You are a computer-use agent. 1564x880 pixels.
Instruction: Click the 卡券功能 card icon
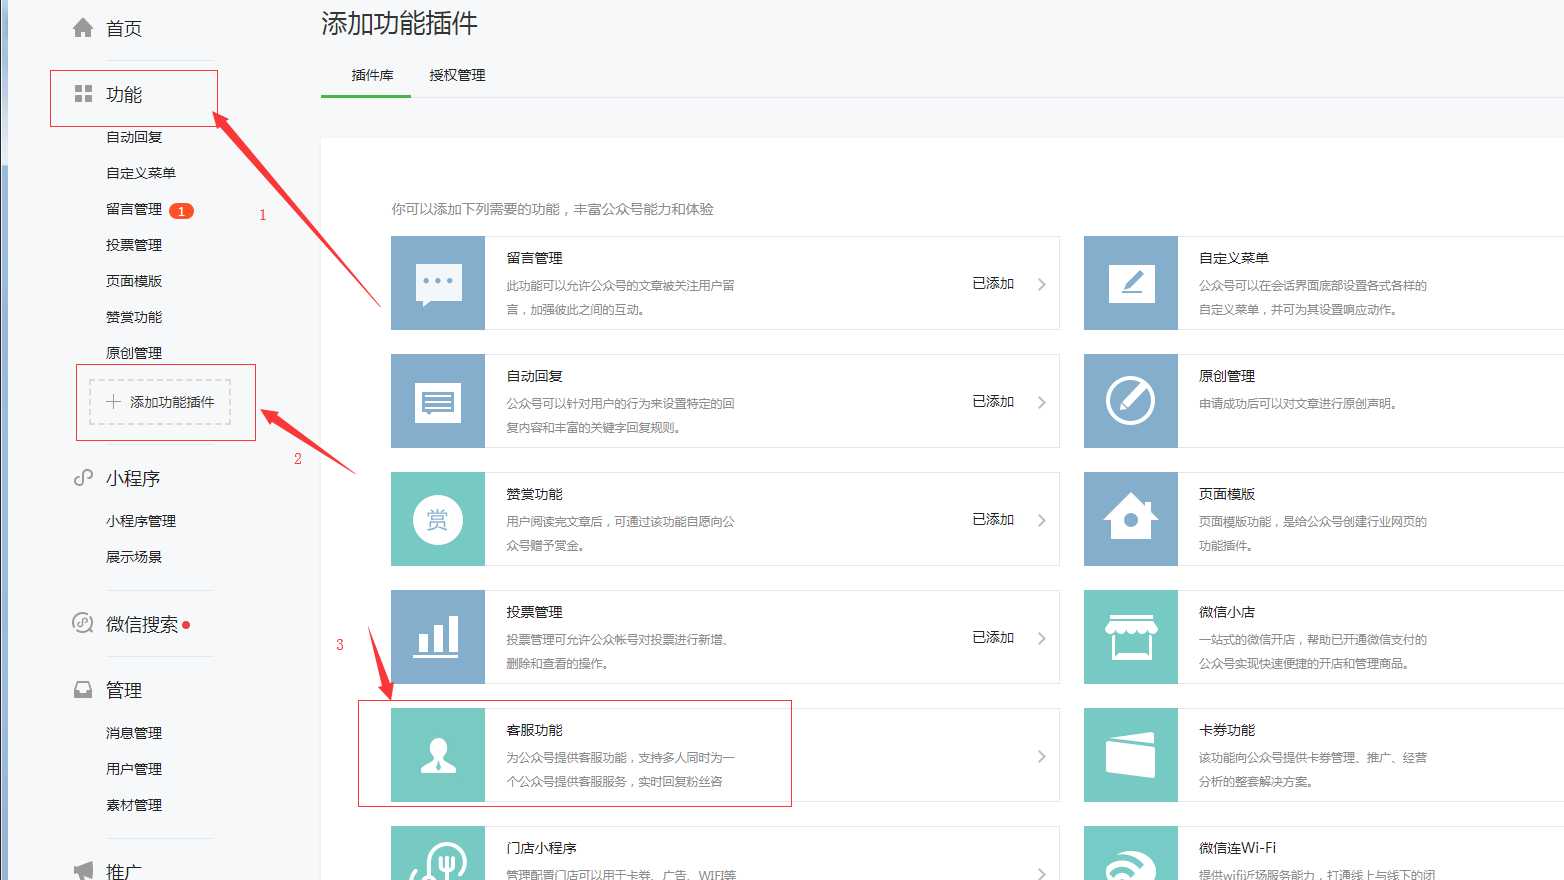pyautogui.click(x=1131, y=755)
